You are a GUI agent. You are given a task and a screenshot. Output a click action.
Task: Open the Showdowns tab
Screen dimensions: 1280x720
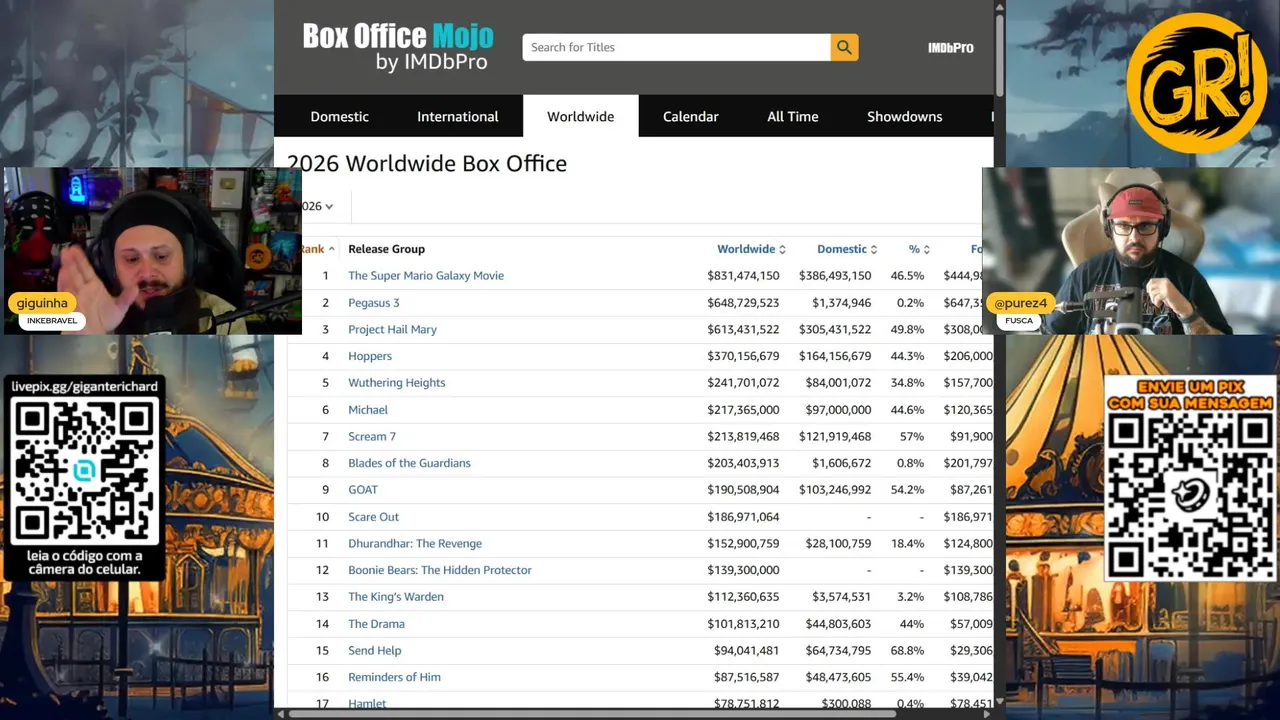coord(904,116)
